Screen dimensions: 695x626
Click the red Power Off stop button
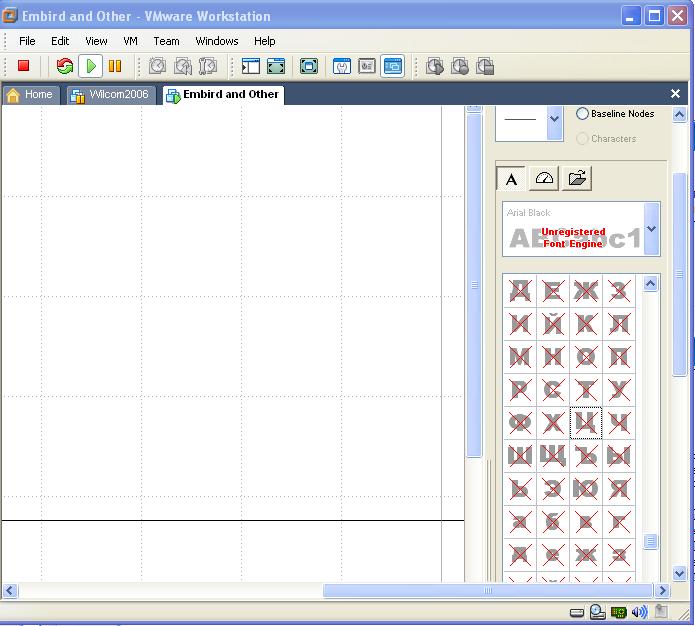pyautogui.click(x=24, y=66)
